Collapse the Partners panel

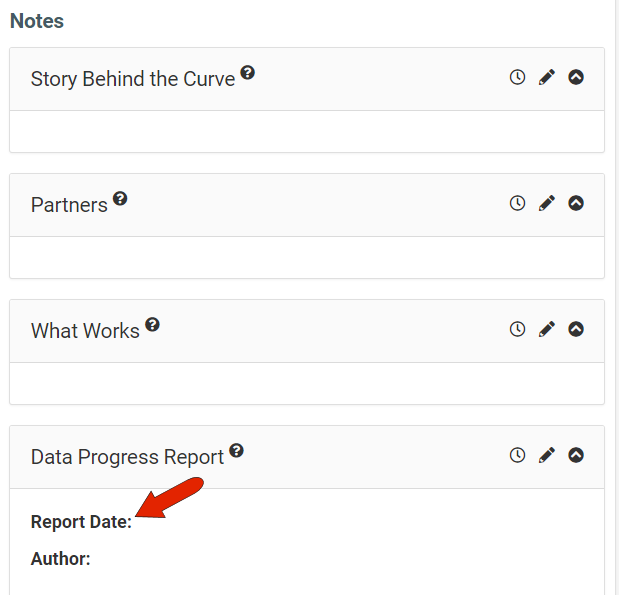pyautogui.click(x=576, y=203)
